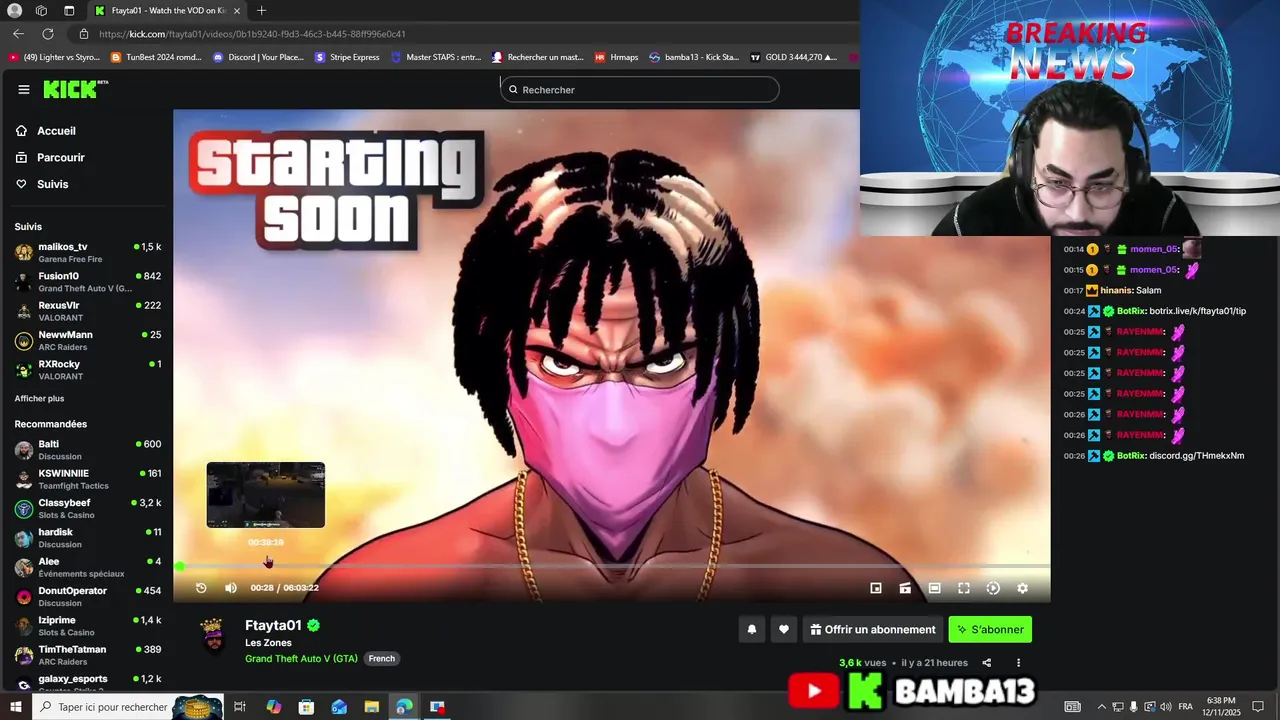The width and height of the screenshot is (1280, 720).
Task: Open the playback speed control
Action: click(993, 588)
